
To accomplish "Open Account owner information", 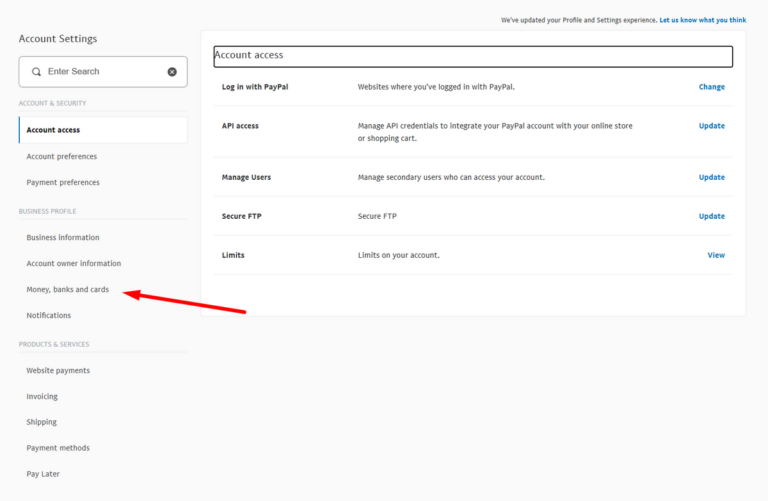I will [73, 263].
